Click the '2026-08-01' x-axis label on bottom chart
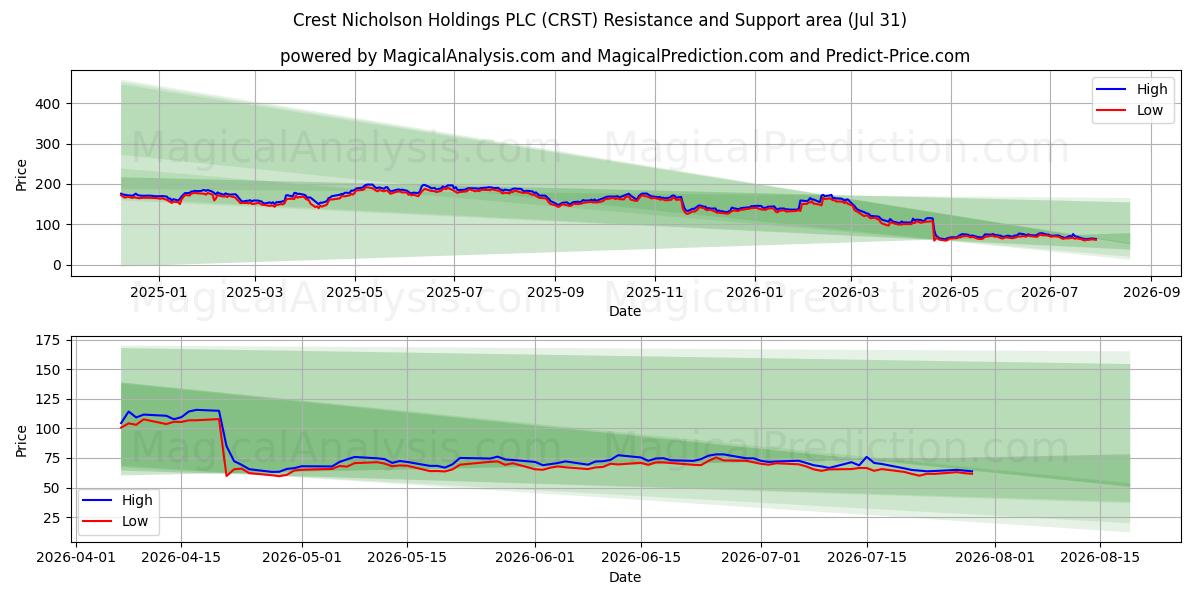This screenshot has width=1200, height=600. click(x=993, y=559)
